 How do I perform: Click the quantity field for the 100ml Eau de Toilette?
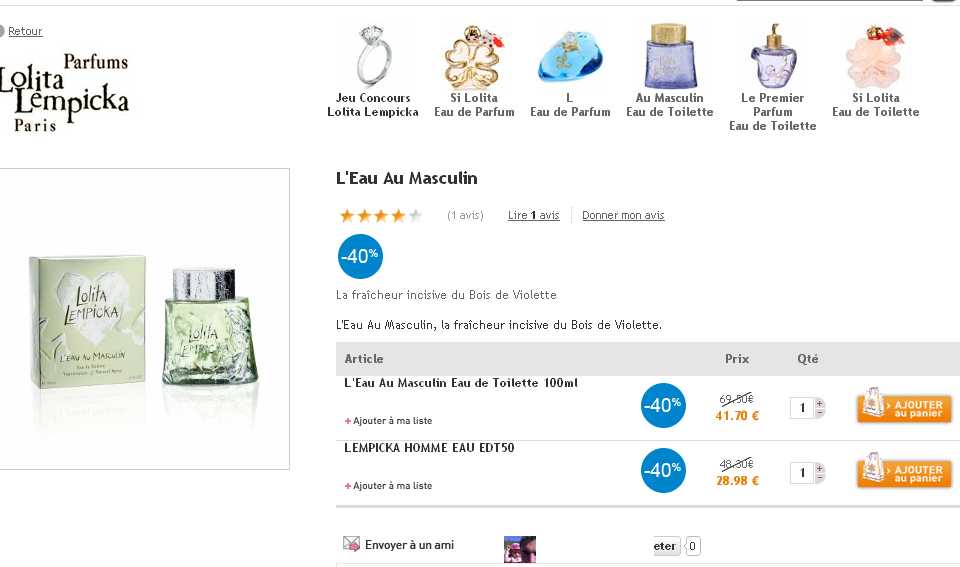pos(802,408)
